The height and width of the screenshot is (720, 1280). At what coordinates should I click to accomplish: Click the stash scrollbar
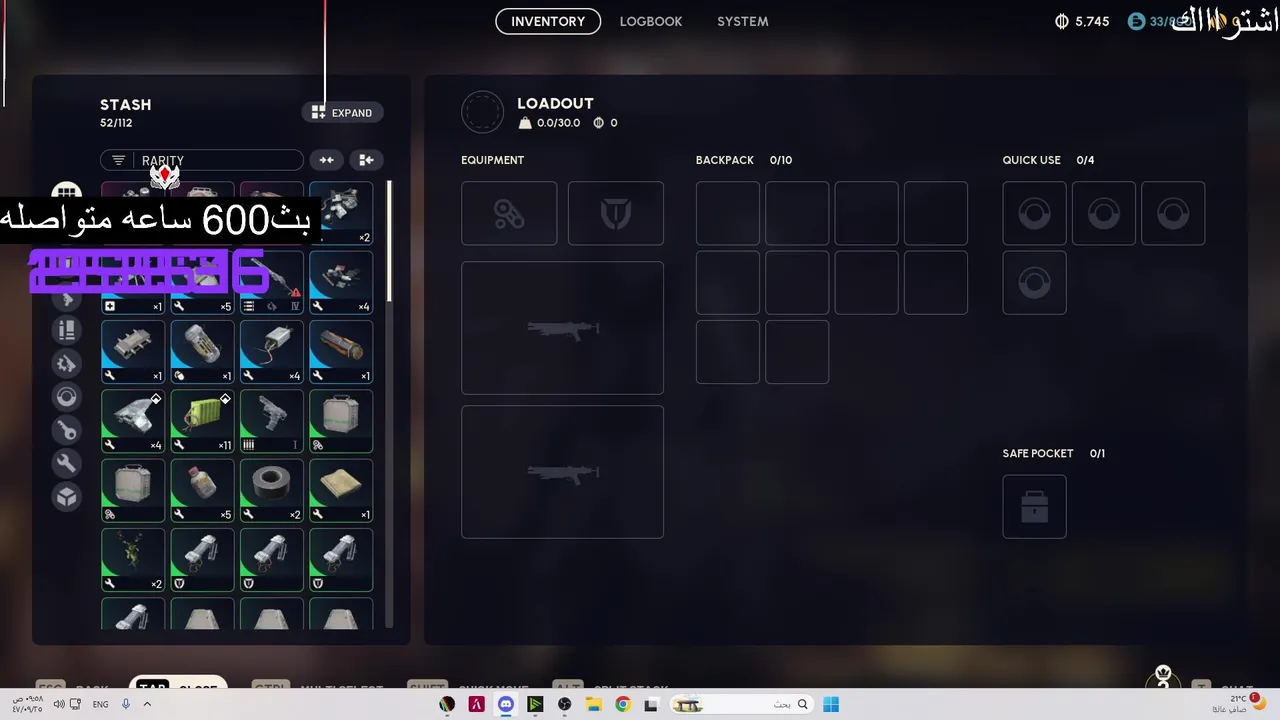[x=389, y=240]
